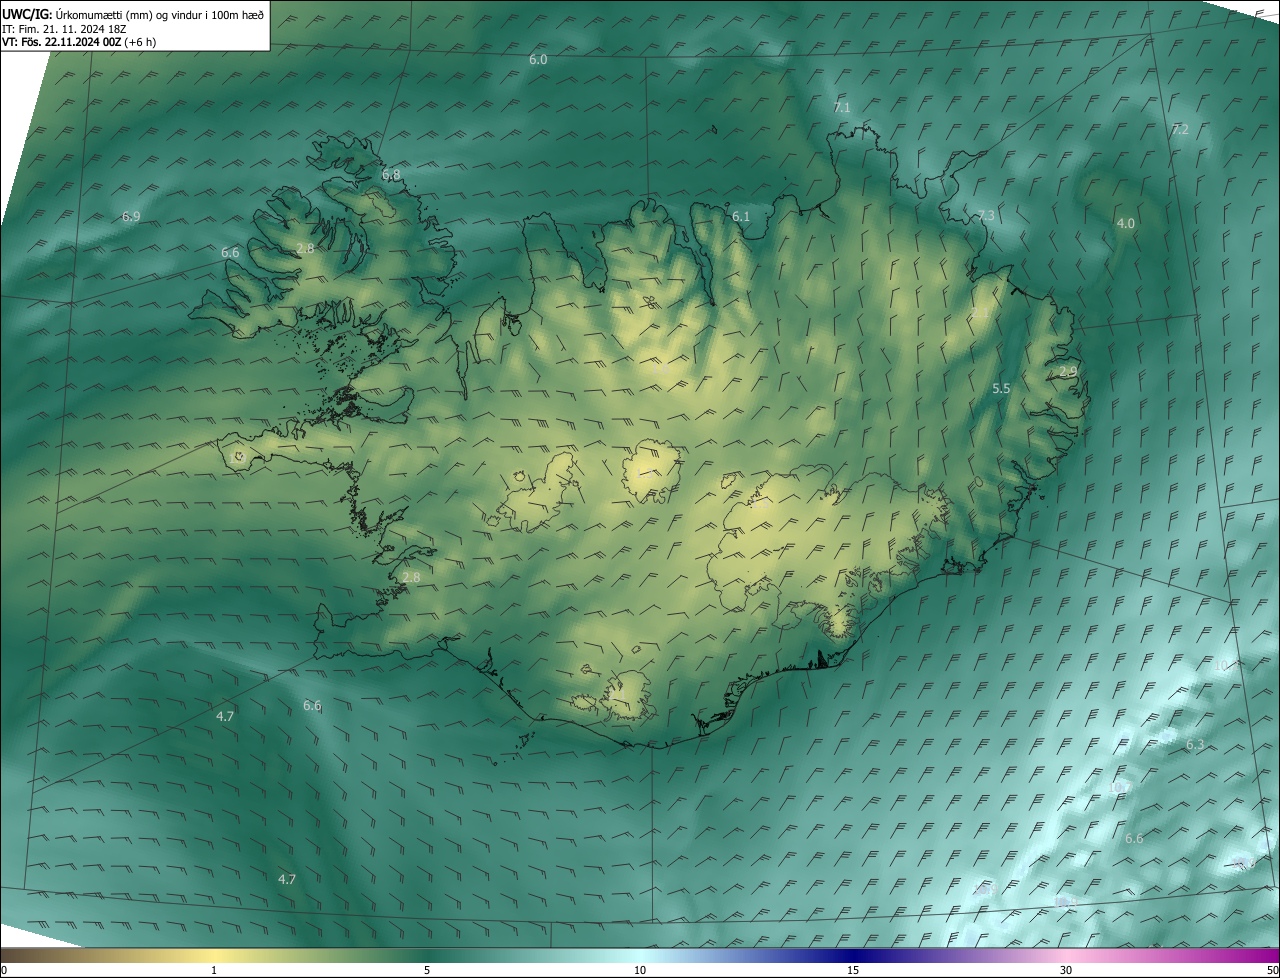Click the valid time "VT: Fös. 22.11.2024 00Z (+6 h)"
The width and height of the screenshot is (1280, 978).
[x=79, y=42]
